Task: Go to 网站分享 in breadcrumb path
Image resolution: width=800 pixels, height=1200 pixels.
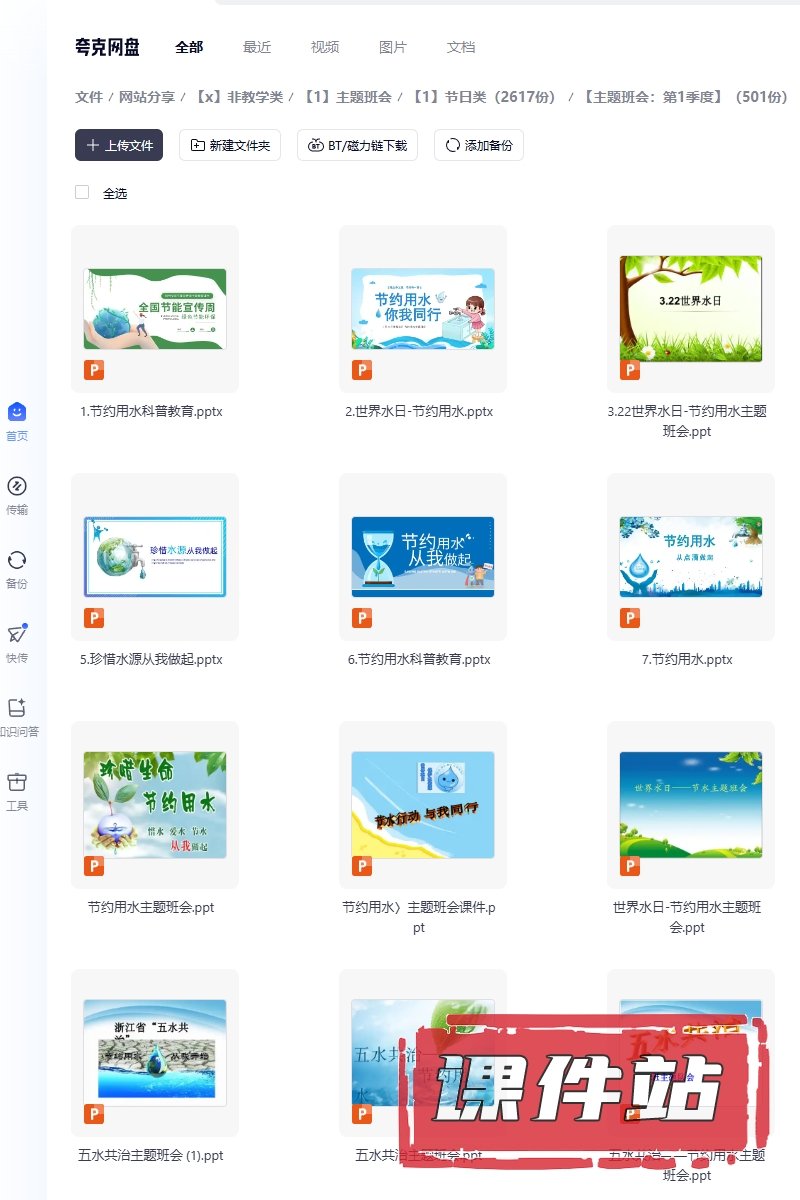Action: 147,97
